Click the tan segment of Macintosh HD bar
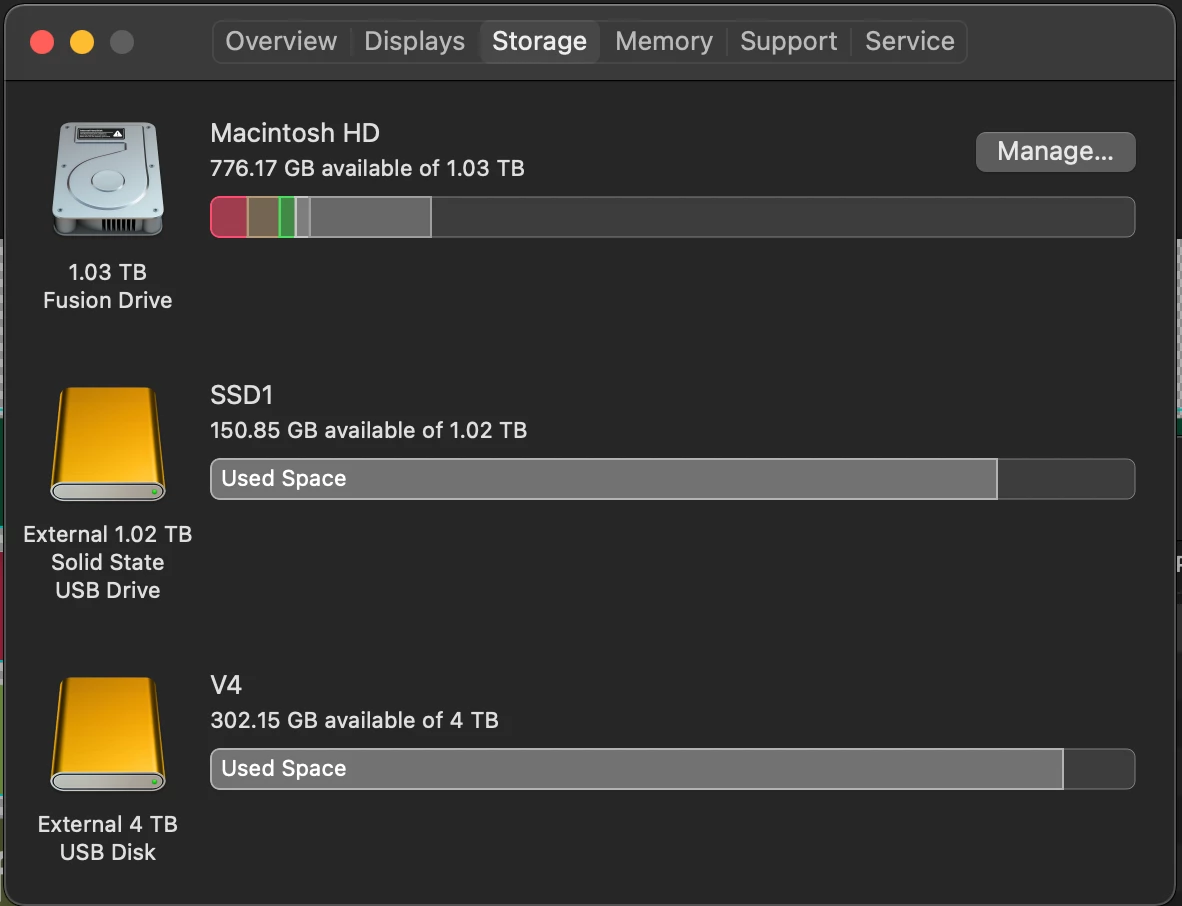Image resolution: width=1182 pixels, height=906 pixels. tap(263, 217)
